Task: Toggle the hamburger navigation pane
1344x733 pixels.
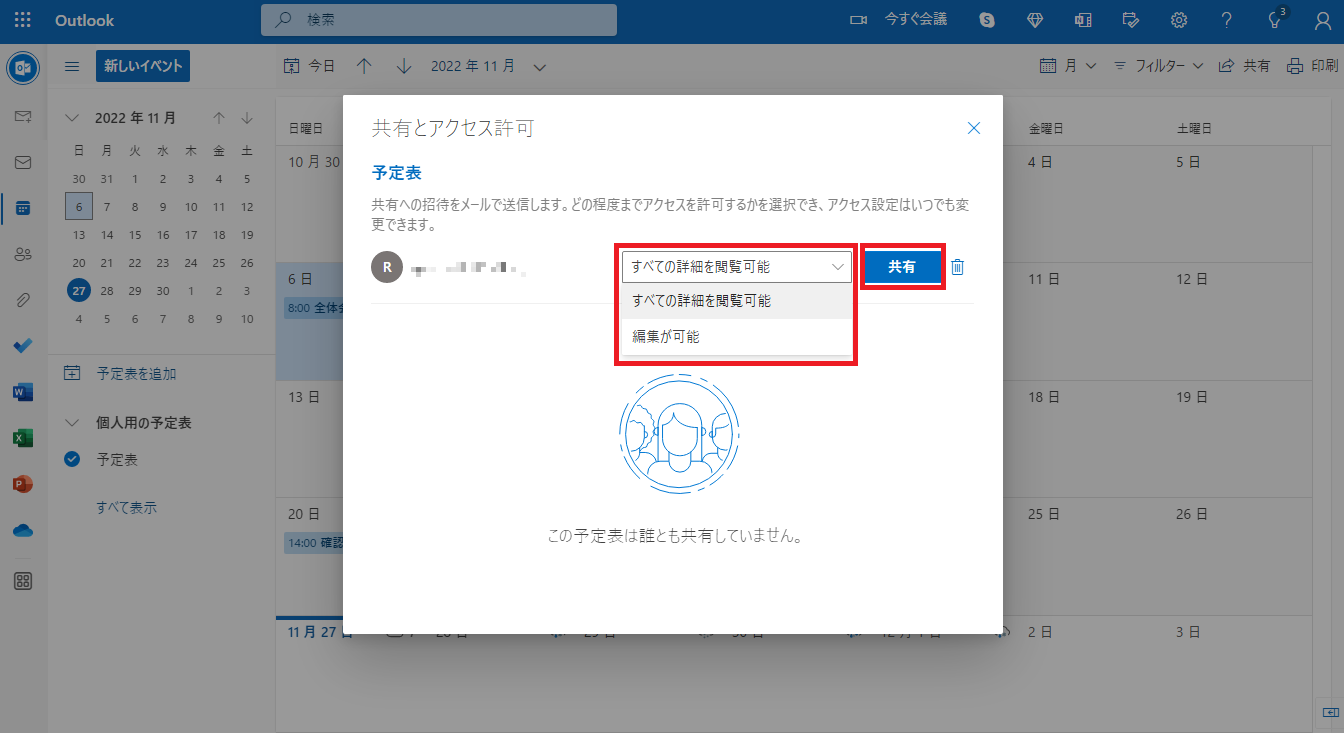Action: 72,66
